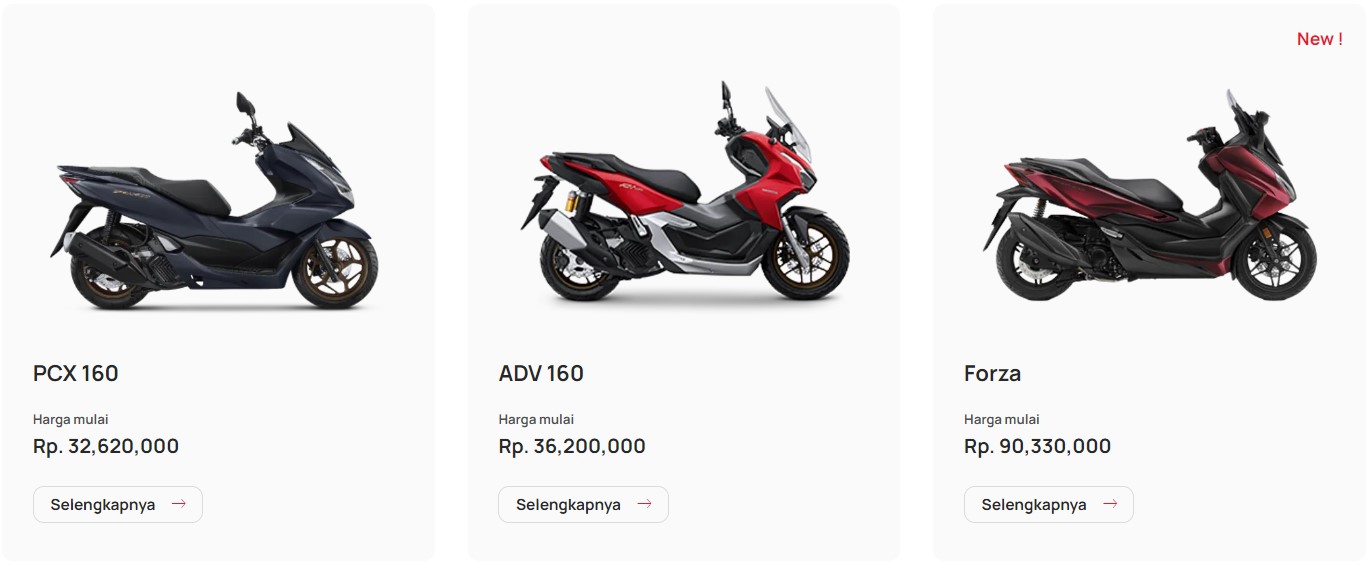Select the red ADV 160 scooter image
Image resolution: width=1366 pixels, height=565 pixels.
[x=684, y=195]
